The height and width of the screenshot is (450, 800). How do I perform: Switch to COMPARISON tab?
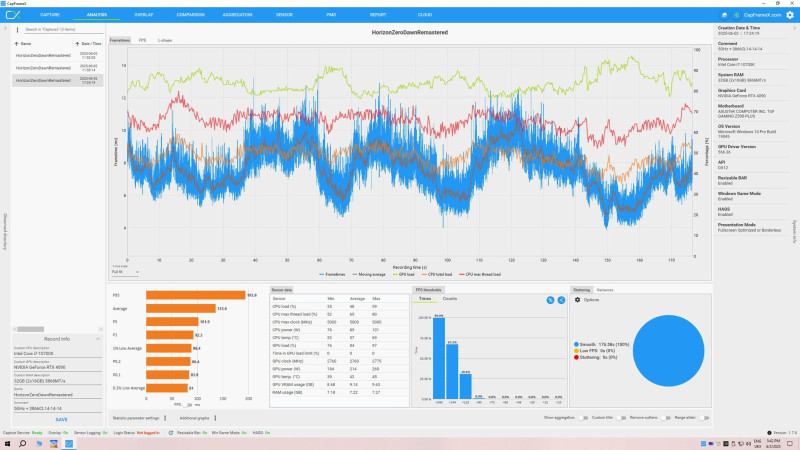190,15
